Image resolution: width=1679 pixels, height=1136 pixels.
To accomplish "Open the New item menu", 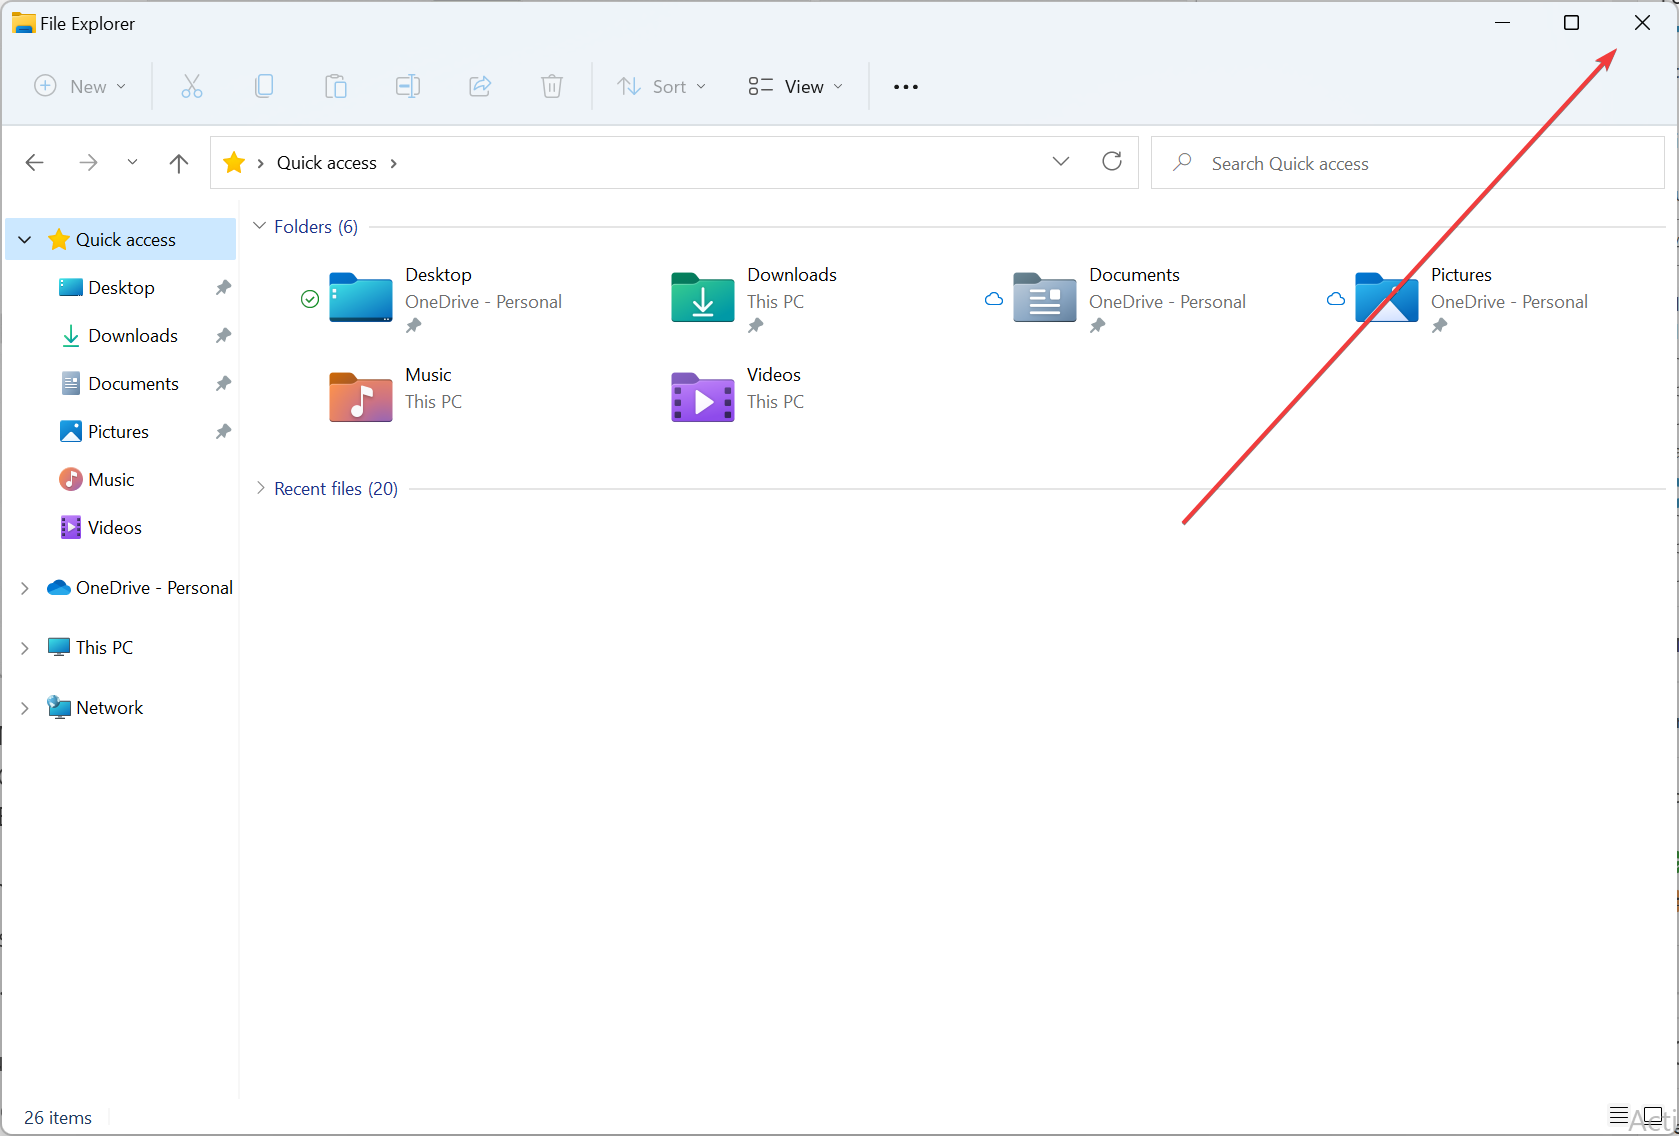I will [80, 86].
